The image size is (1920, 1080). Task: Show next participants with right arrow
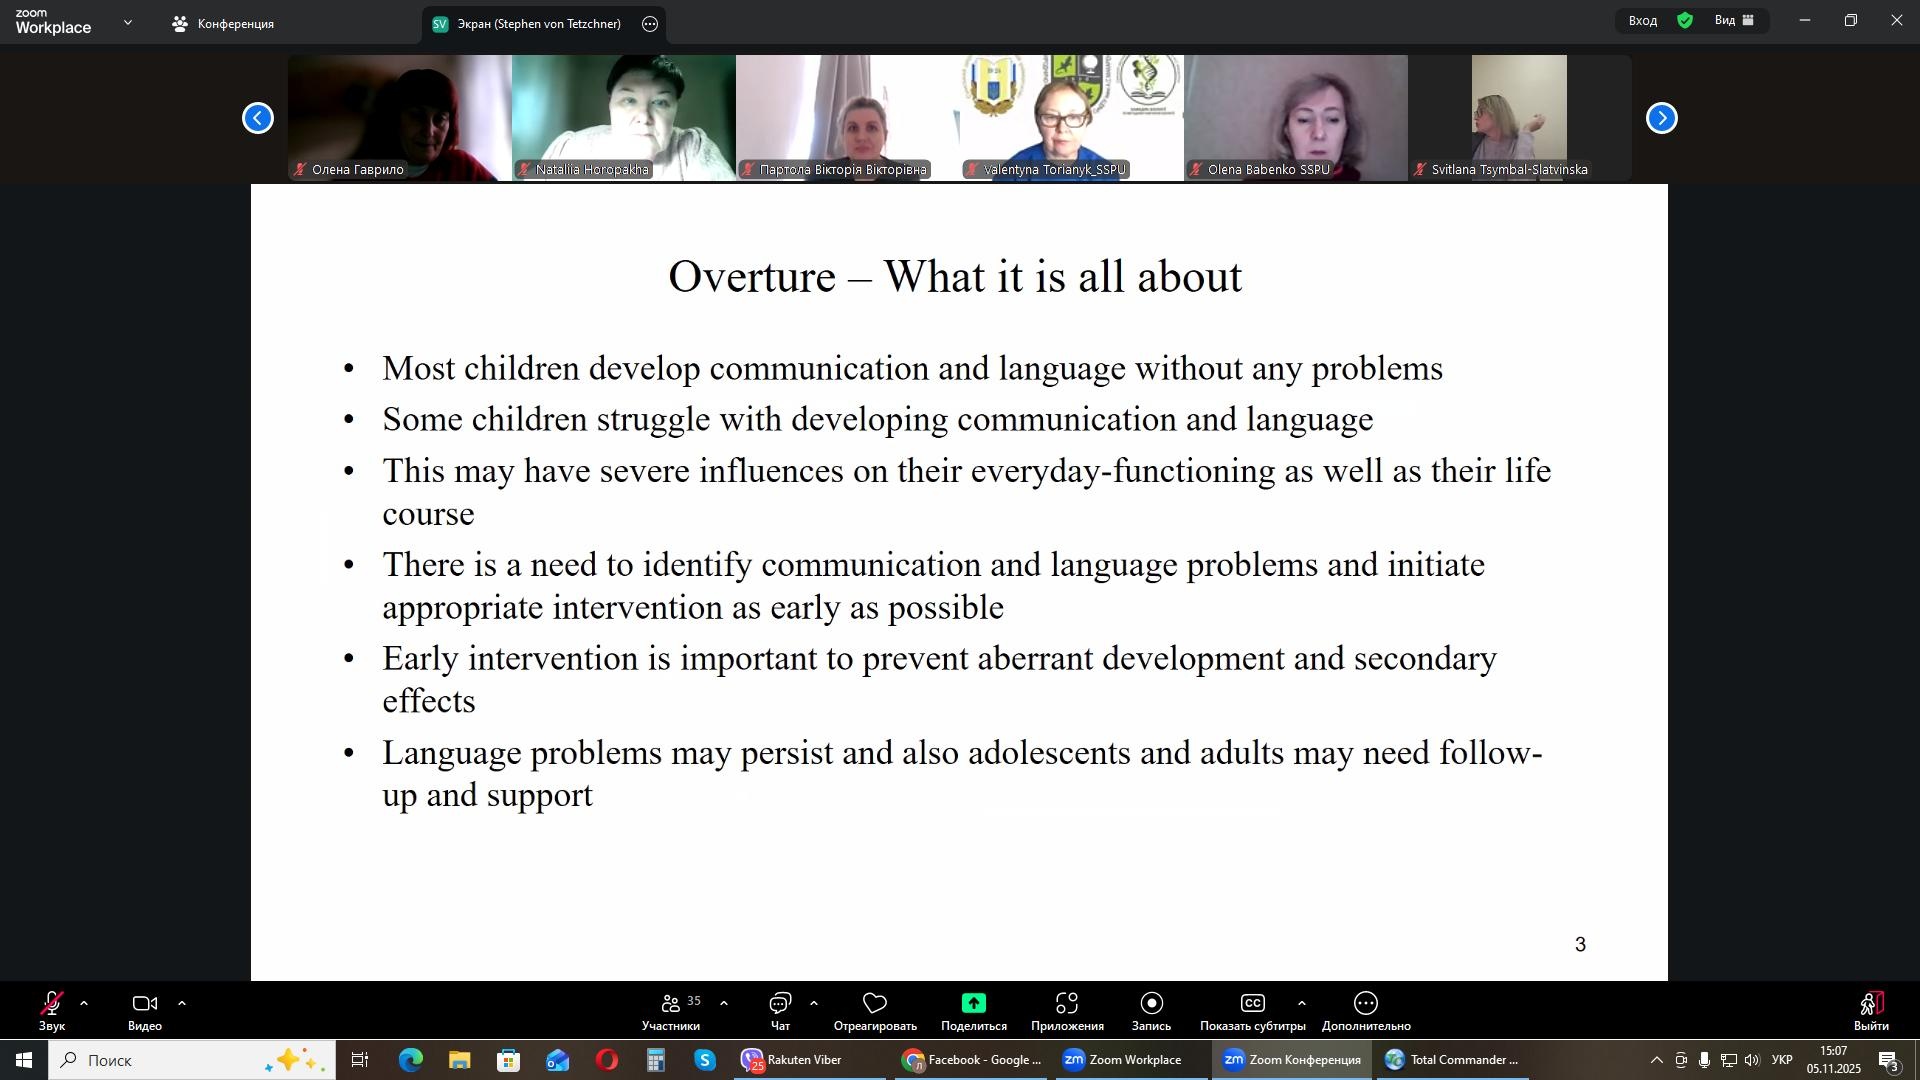point(1661,119)
